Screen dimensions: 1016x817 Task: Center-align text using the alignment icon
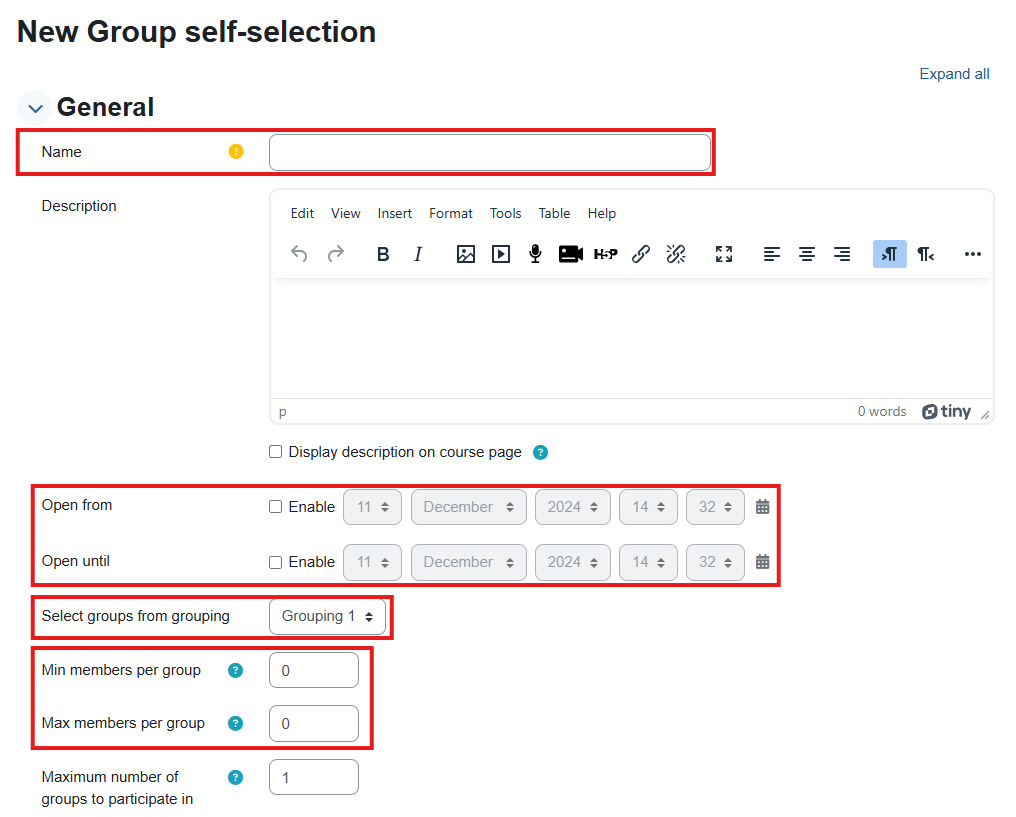pyautogui.click(x=806, y=254)
